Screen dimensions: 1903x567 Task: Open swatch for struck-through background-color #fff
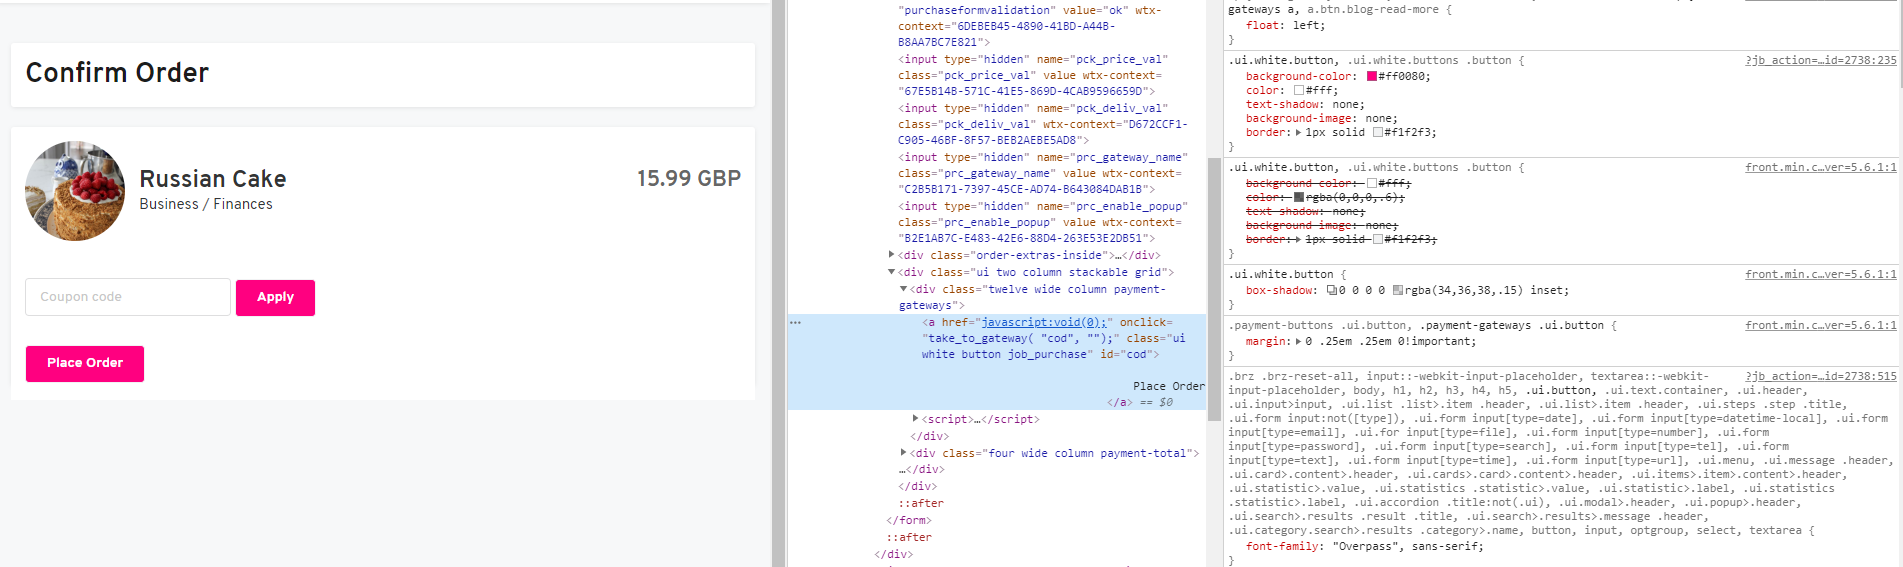tap(1371, 183)
